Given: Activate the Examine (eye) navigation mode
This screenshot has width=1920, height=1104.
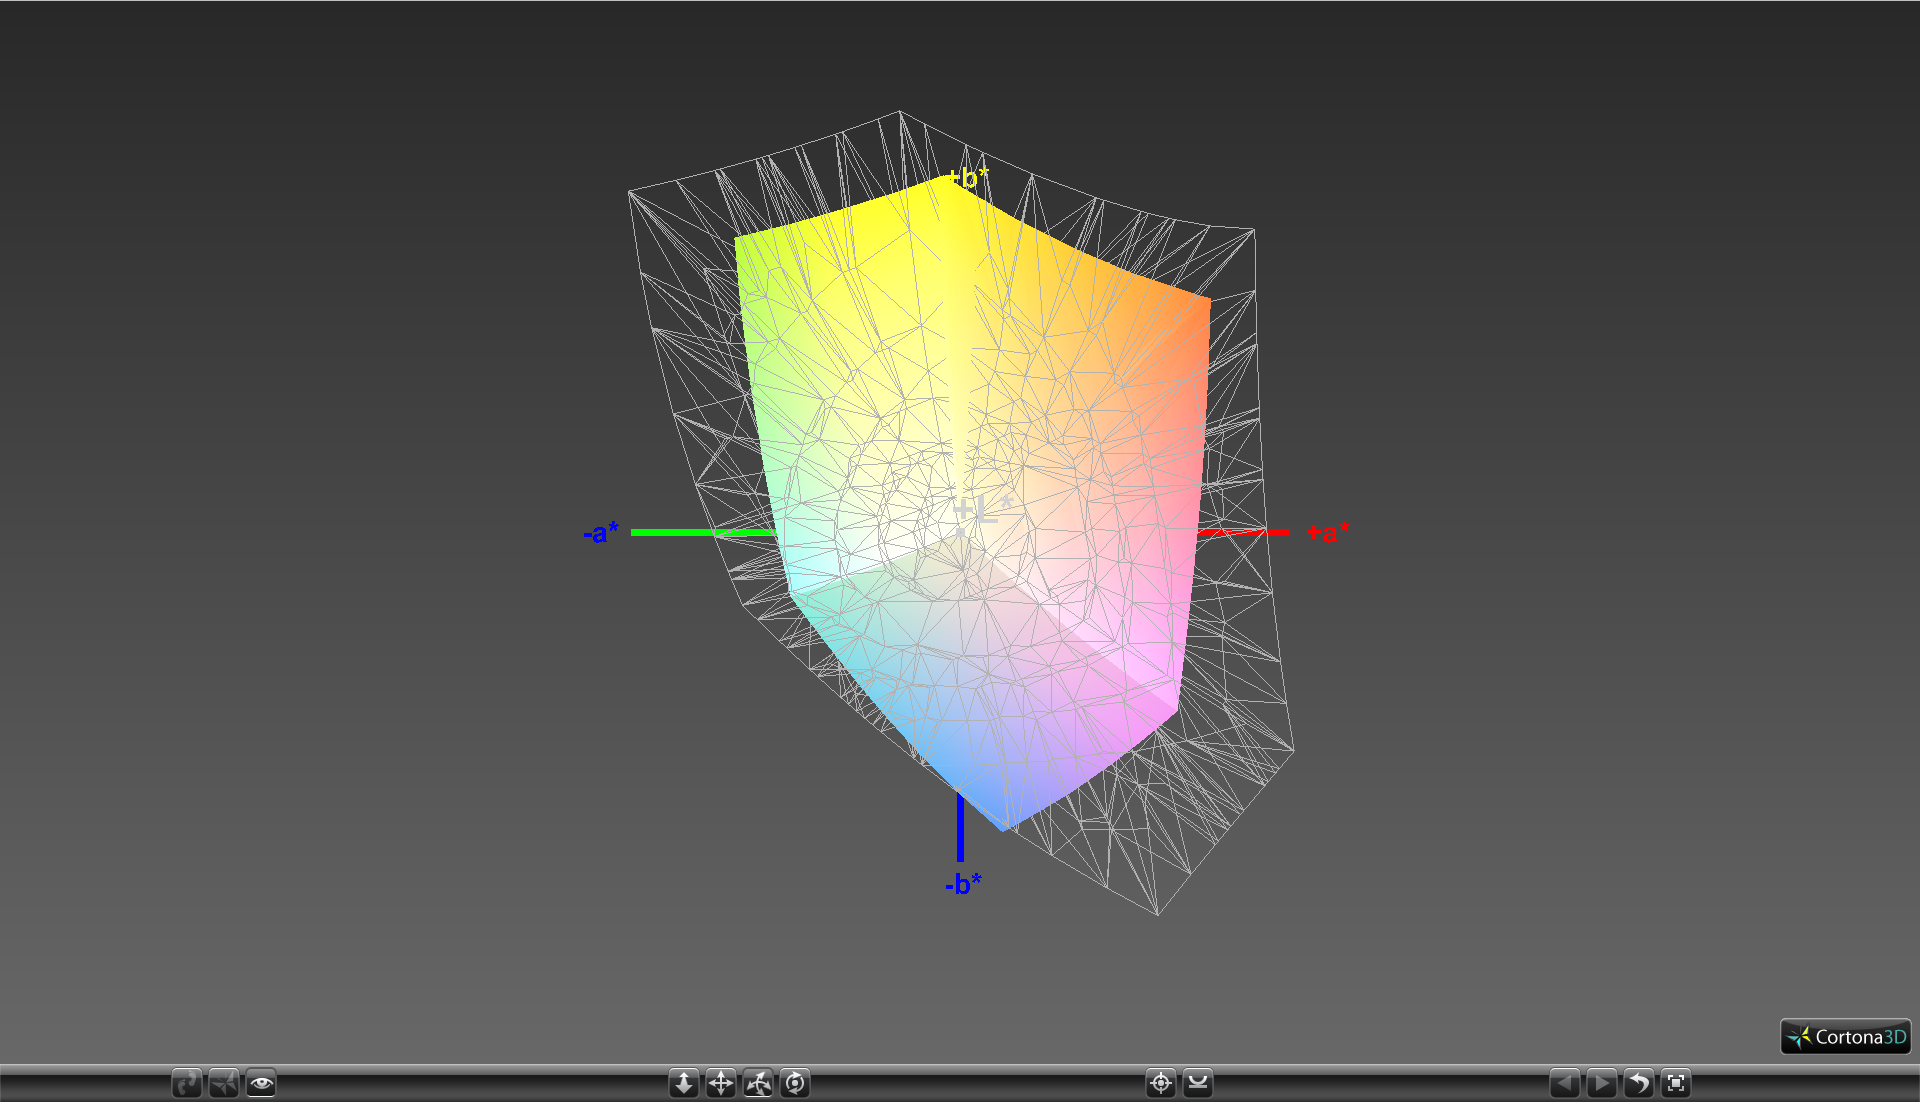Looking at the screenshot, I should tap(261, 1084).
